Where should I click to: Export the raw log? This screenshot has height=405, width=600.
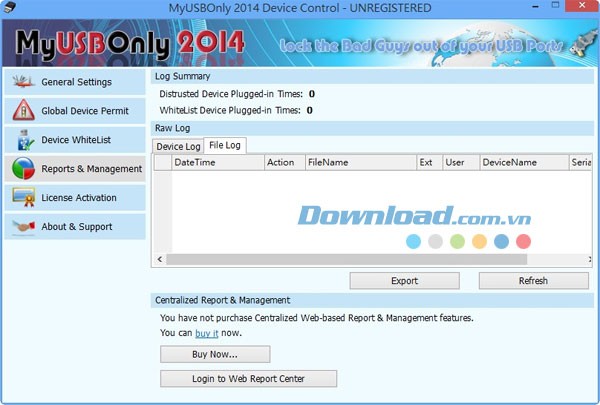404,281
